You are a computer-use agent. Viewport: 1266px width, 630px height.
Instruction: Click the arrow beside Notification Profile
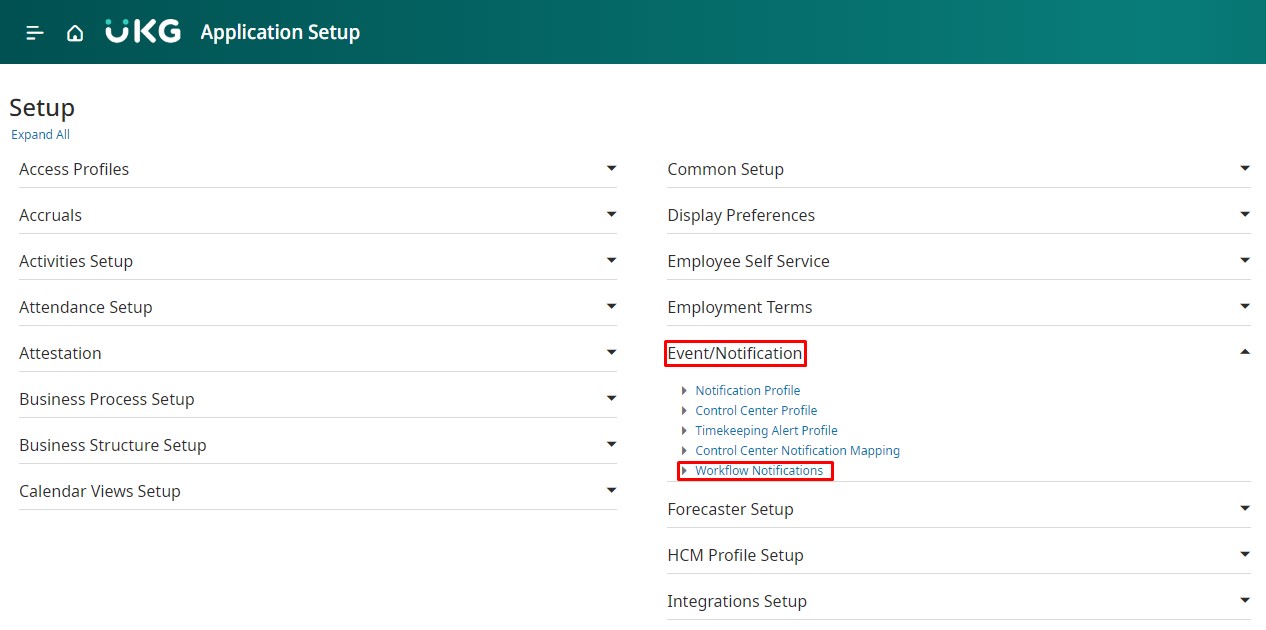(684, 391)
